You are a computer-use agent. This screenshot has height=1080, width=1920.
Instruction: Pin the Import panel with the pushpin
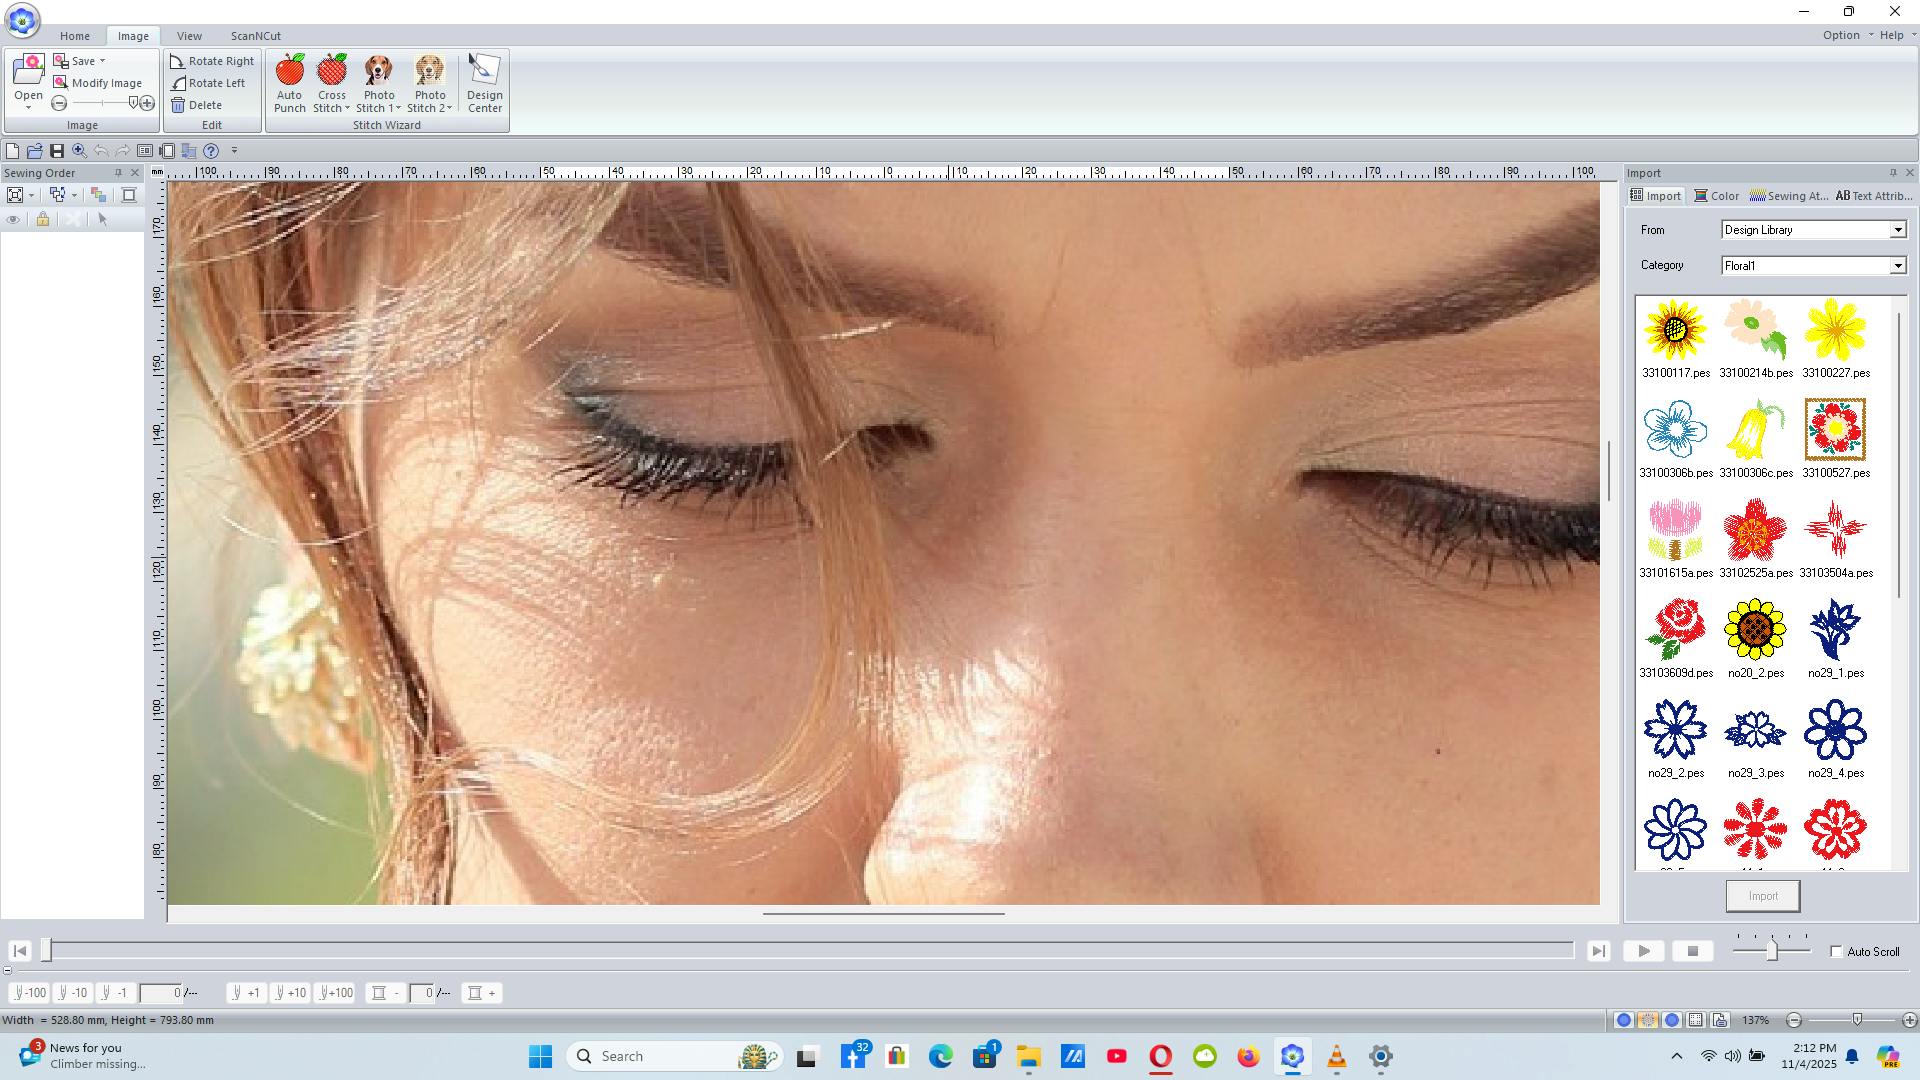click(1892, 173)
